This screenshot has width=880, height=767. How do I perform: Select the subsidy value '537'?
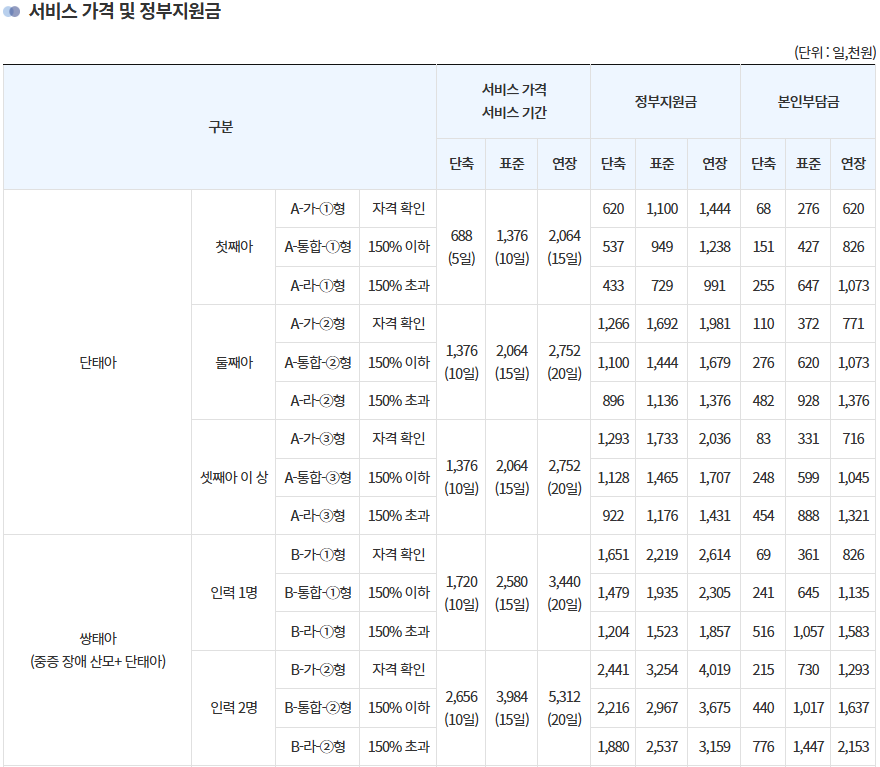pos(613,246)
